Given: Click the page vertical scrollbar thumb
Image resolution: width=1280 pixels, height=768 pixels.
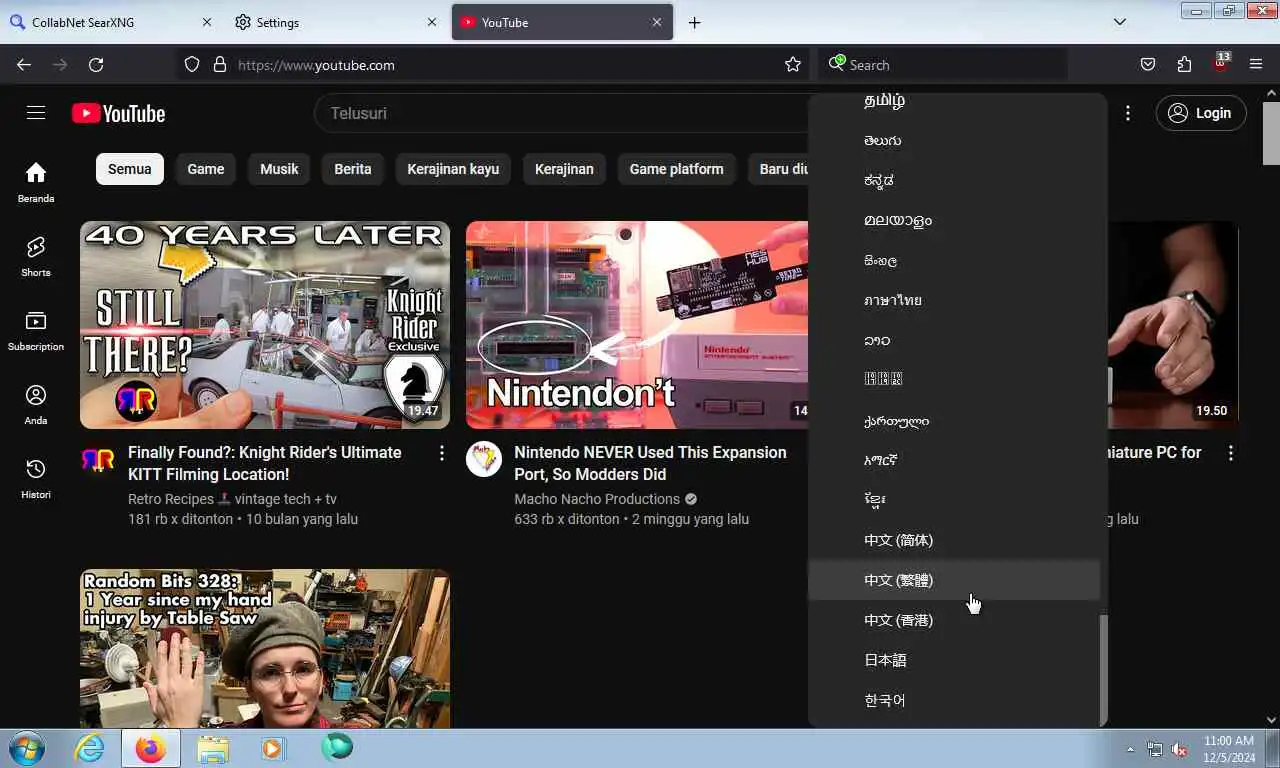Looking at the screenshot, I should [x=1271, y=133].
